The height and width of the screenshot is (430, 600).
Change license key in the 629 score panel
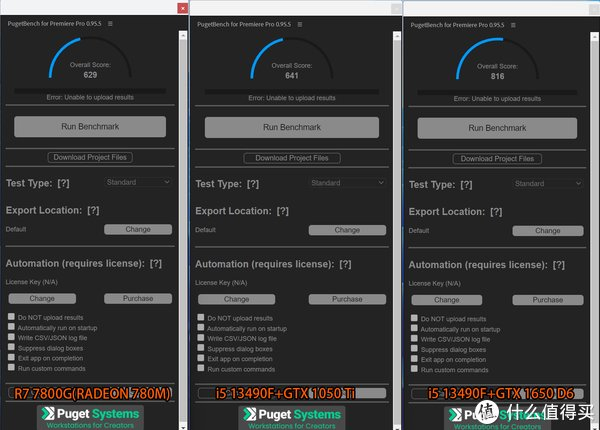(42, 298)
